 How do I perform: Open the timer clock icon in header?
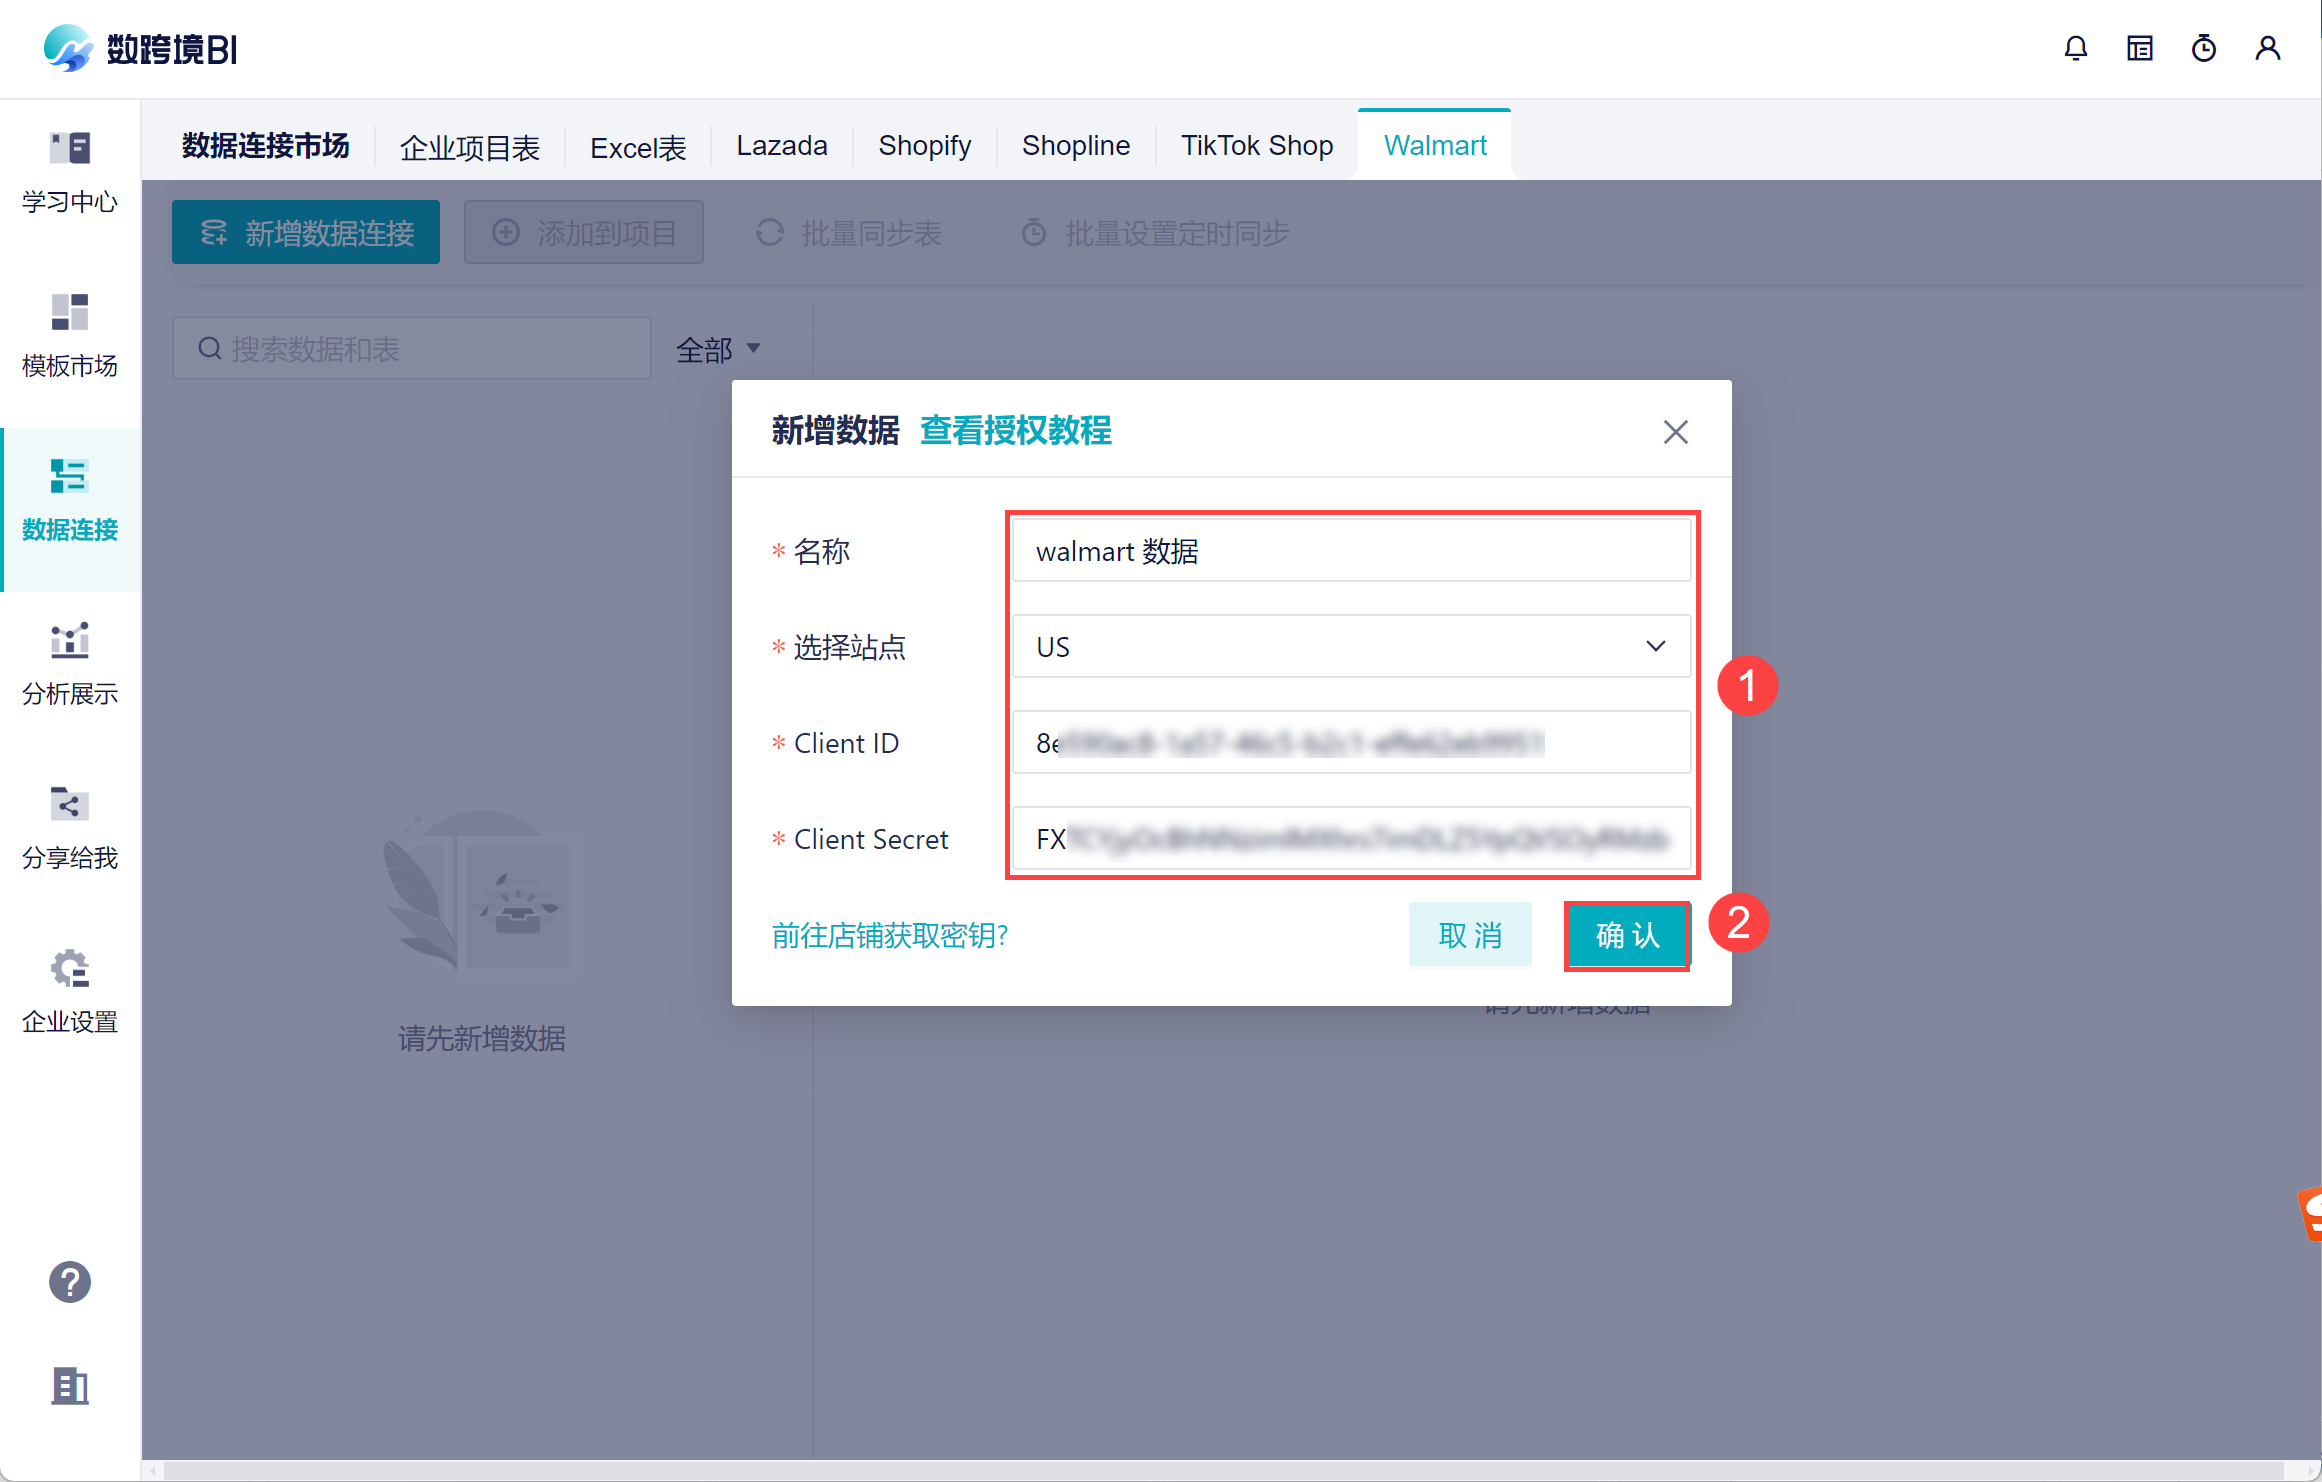(2203, 48)
